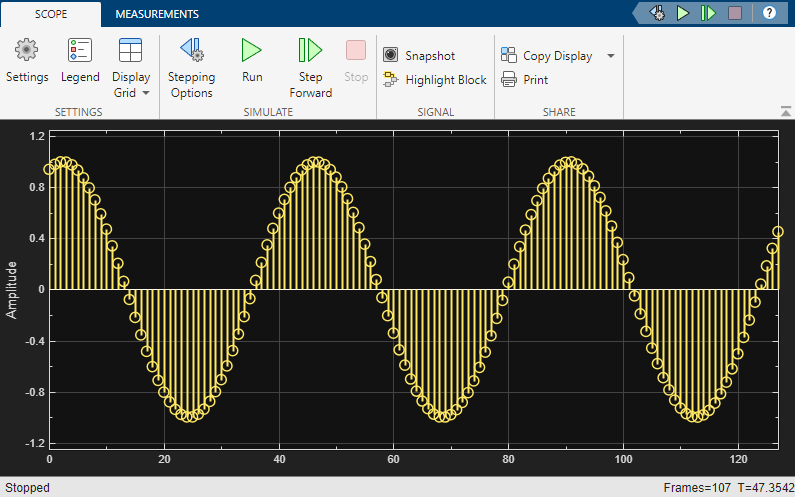Viewport: 795px width, 497px height.
Task: Click x-axis tick label 120
Action: [x=738, y=459]
